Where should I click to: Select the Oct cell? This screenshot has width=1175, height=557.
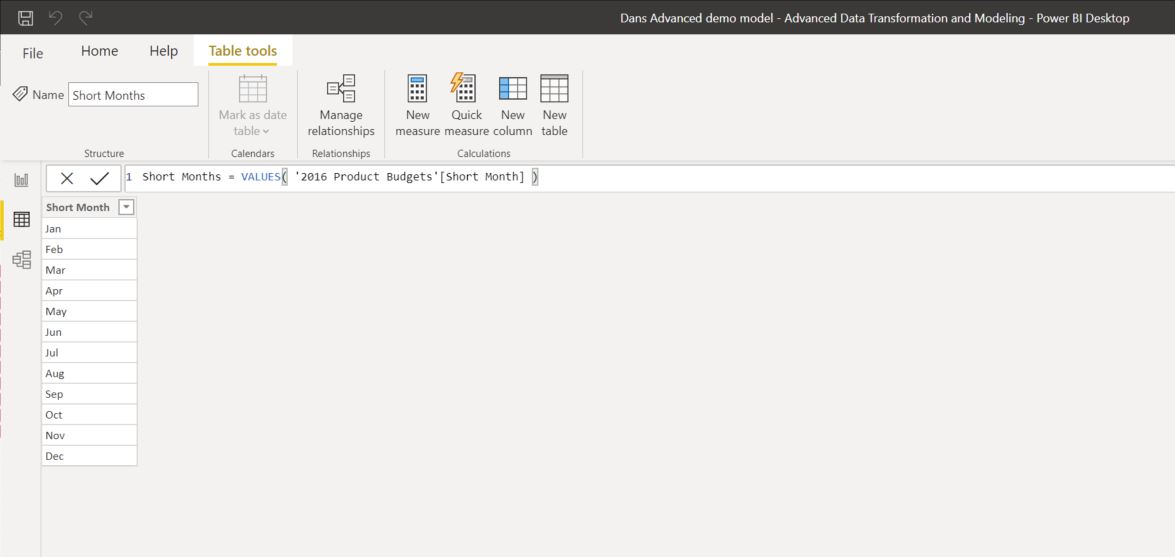click(x=89, y=415)
